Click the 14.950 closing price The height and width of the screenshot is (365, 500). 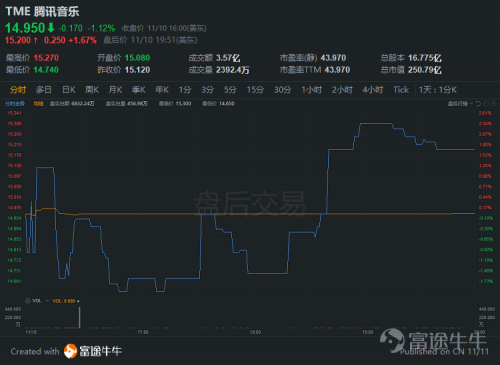[25, 28]
